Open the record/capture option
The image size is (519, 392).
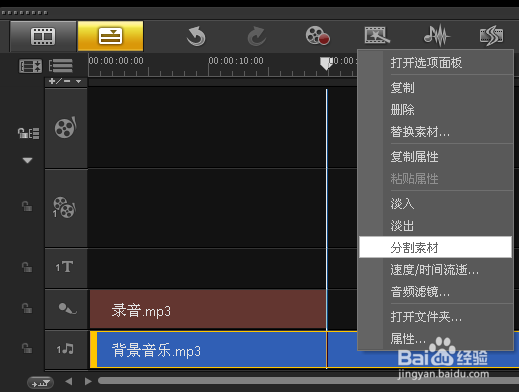[x=317, y=35]
